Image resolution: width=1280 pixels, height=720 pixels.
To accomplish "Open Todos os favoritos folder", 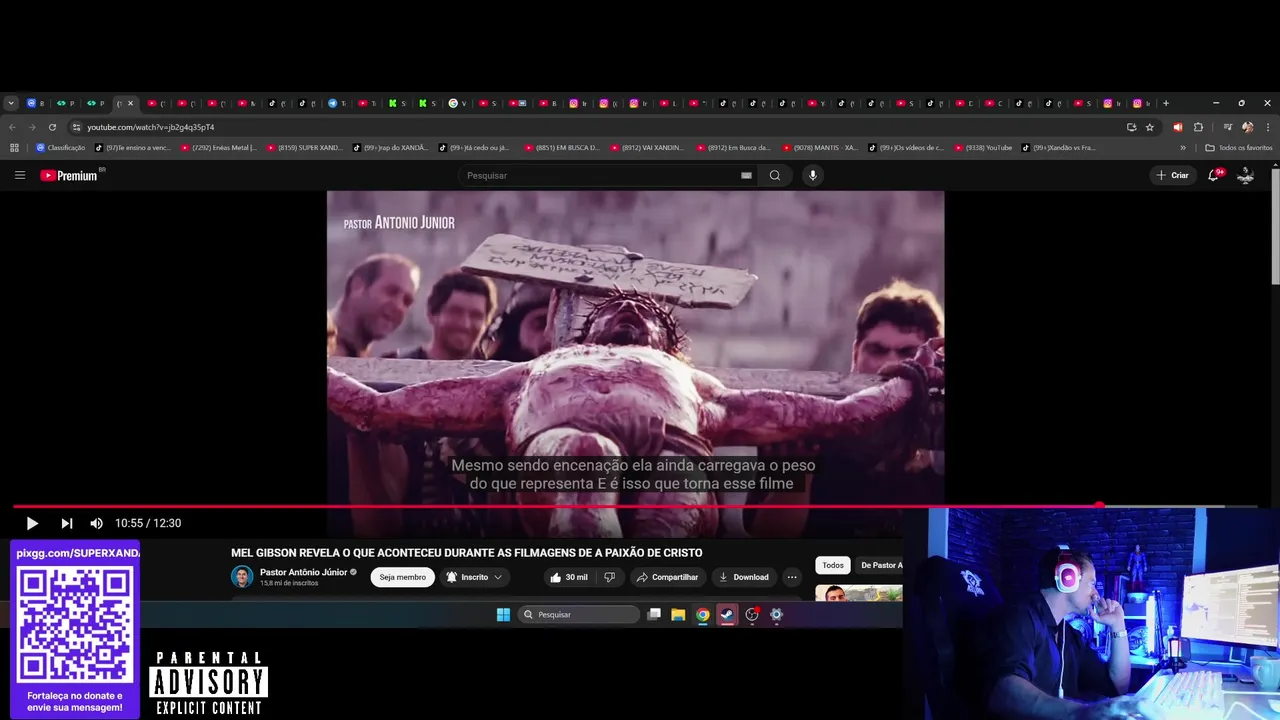I will [1239, 147].
